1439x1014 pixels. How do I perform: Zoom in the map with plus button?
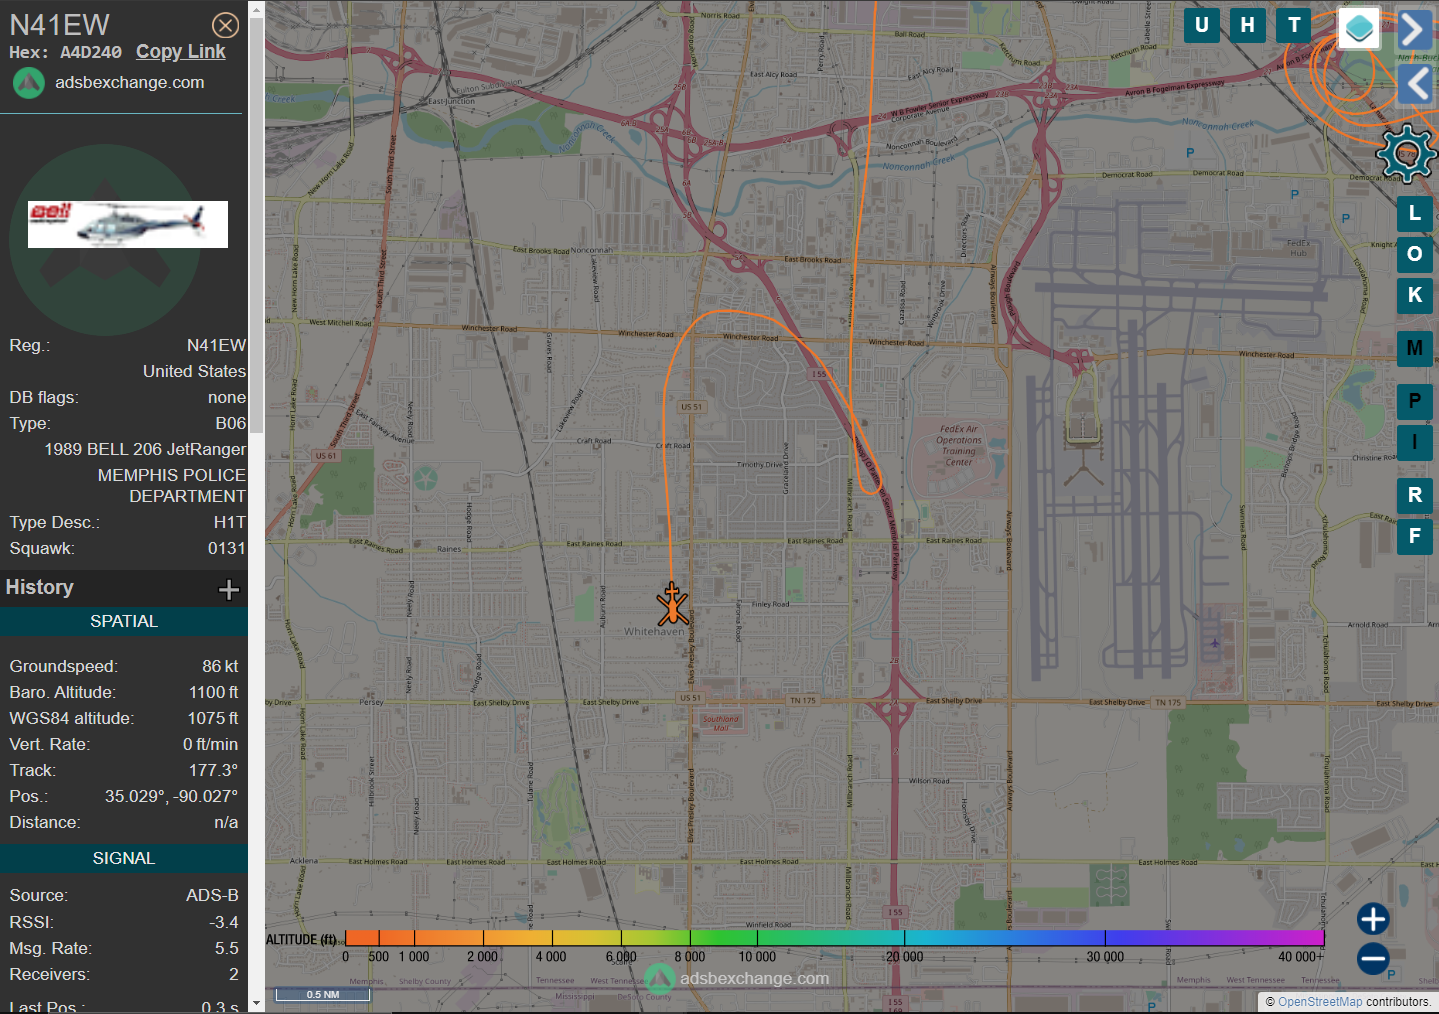pyautogui.click(x=1373, y=919)
